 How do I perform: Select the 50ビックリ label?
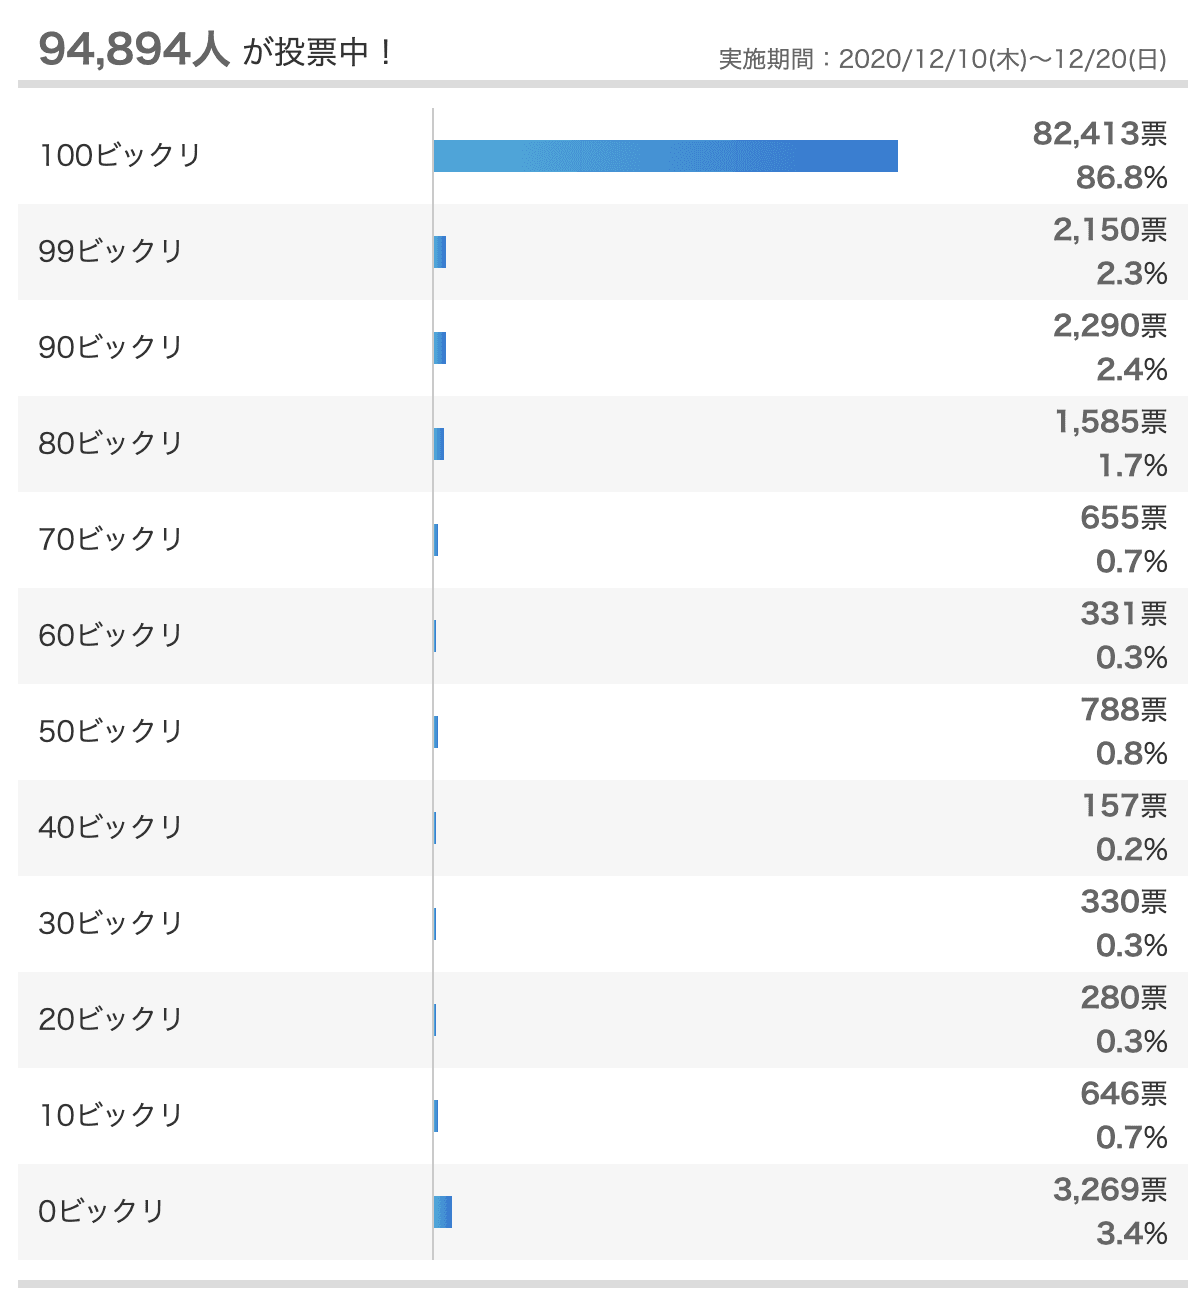click(111, 731)
